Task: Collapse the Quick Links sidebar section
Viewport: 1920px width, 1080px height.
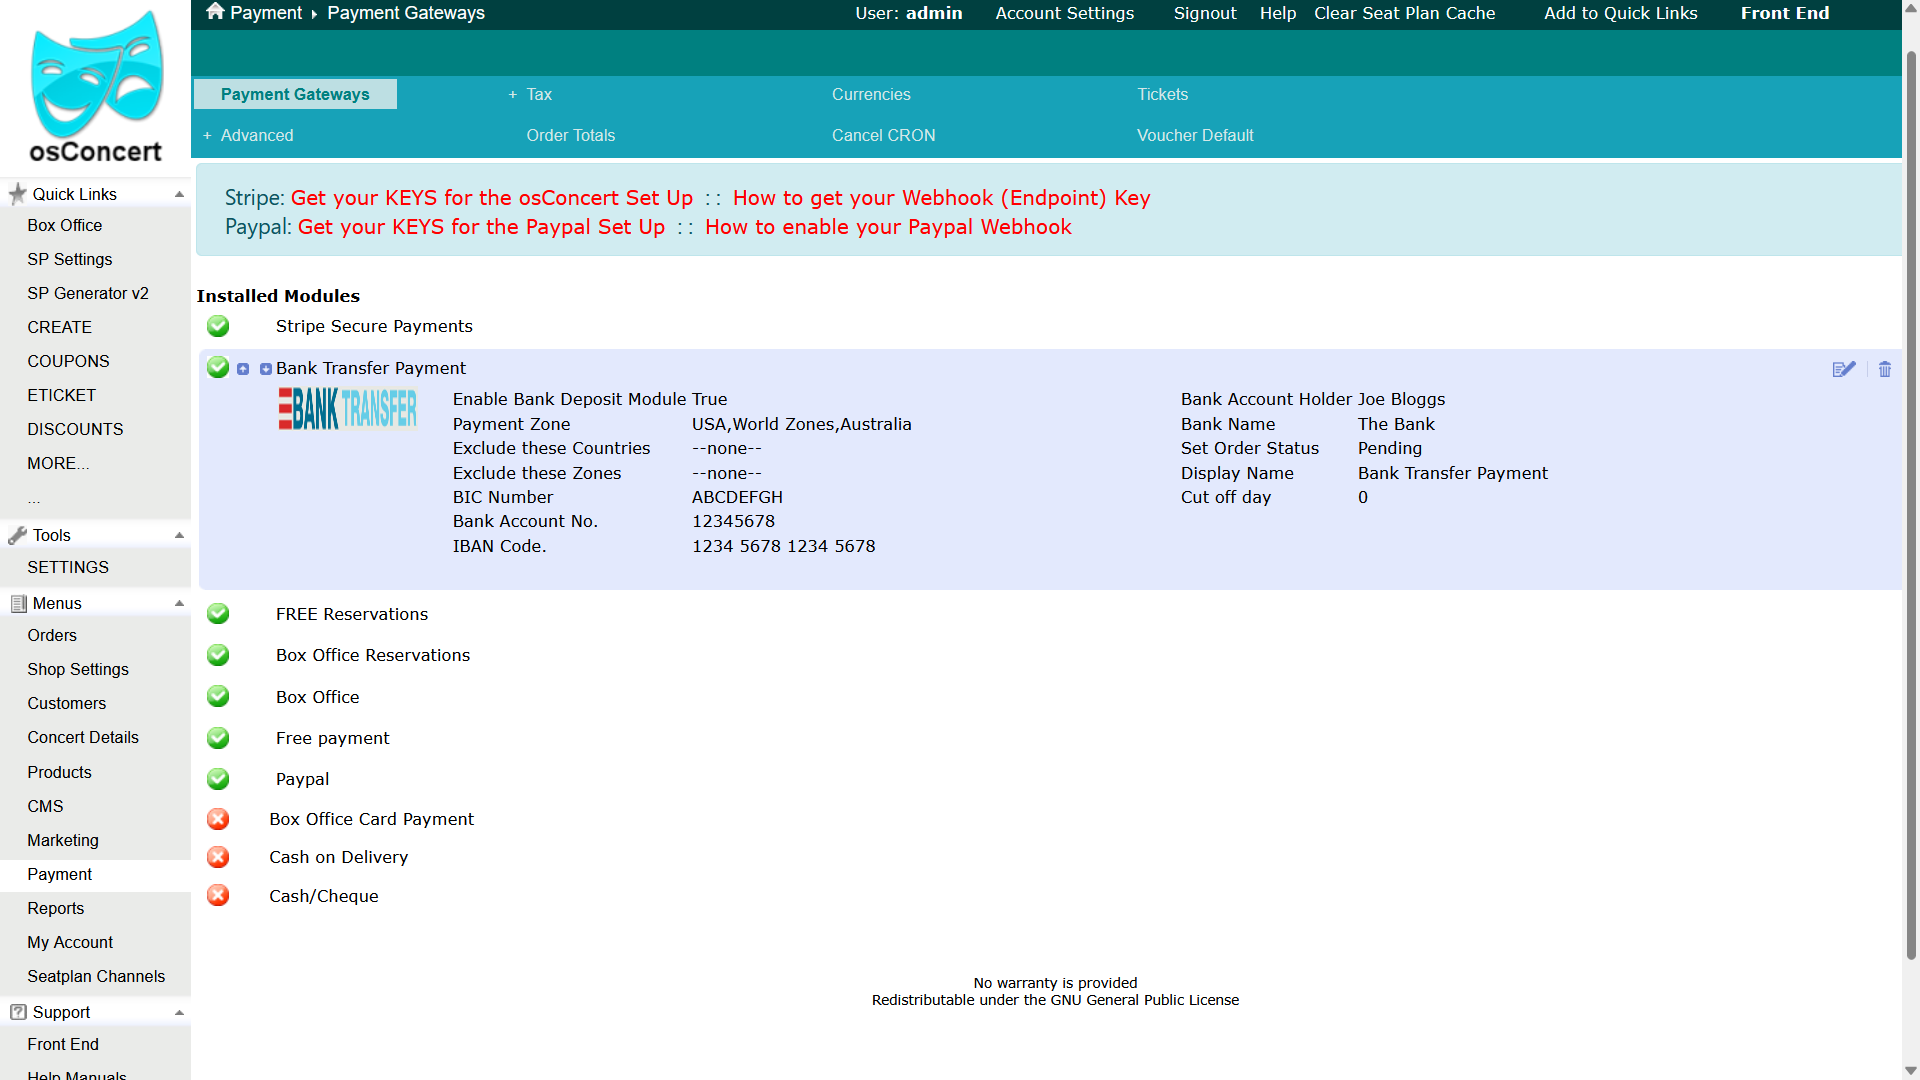Action: tap(179, 194)
